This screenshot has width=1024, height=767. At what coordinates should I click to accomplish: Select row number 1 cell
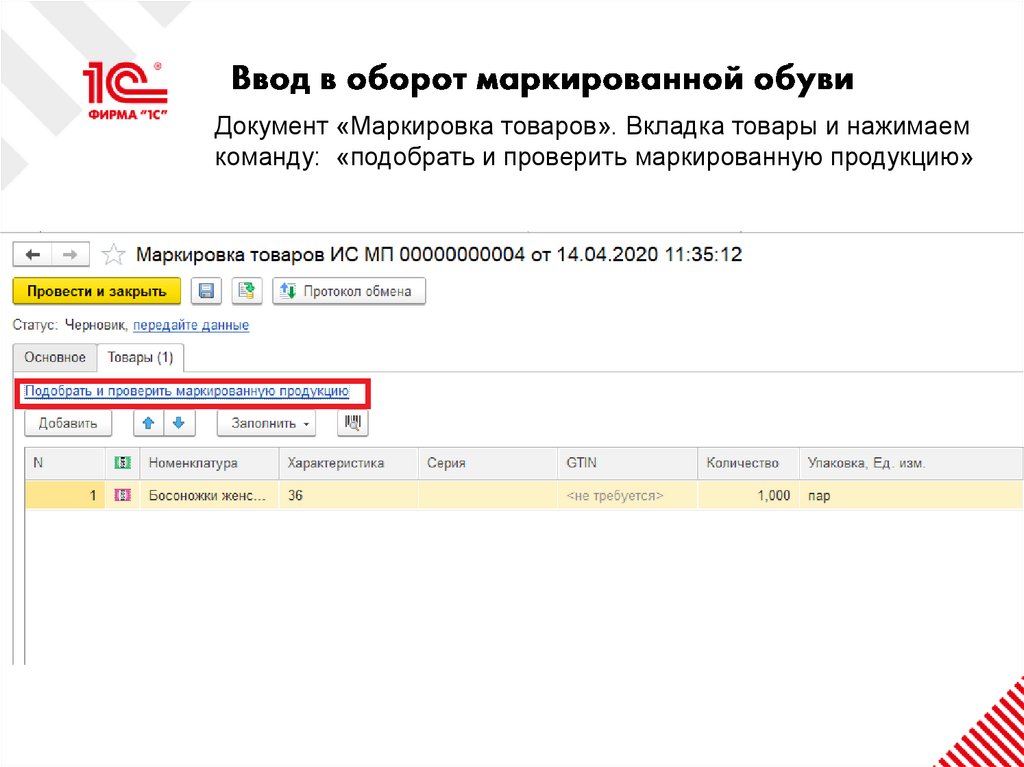coord(65,496)
